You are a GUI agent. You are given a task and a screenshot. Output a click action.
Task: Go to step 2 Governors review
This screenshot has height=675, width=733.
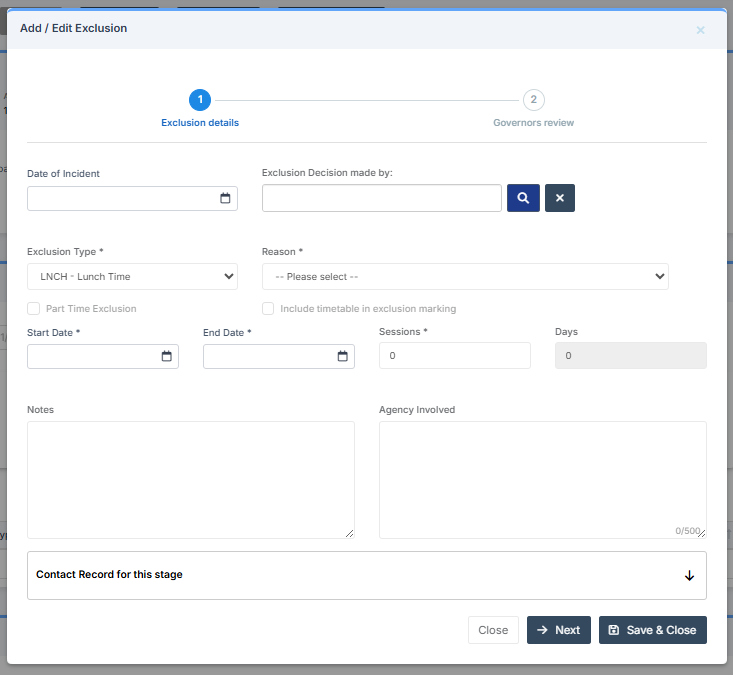point(533,100)
